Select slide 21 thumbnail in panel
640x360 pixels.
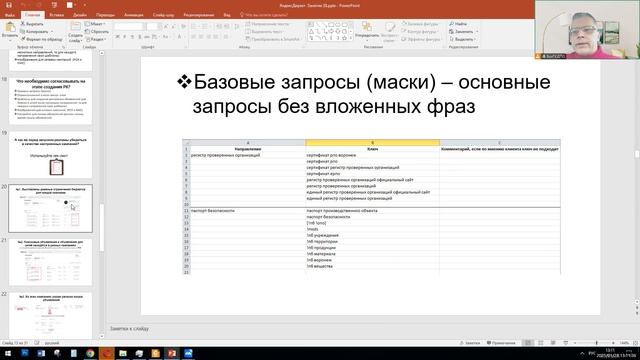coord(51,262)
